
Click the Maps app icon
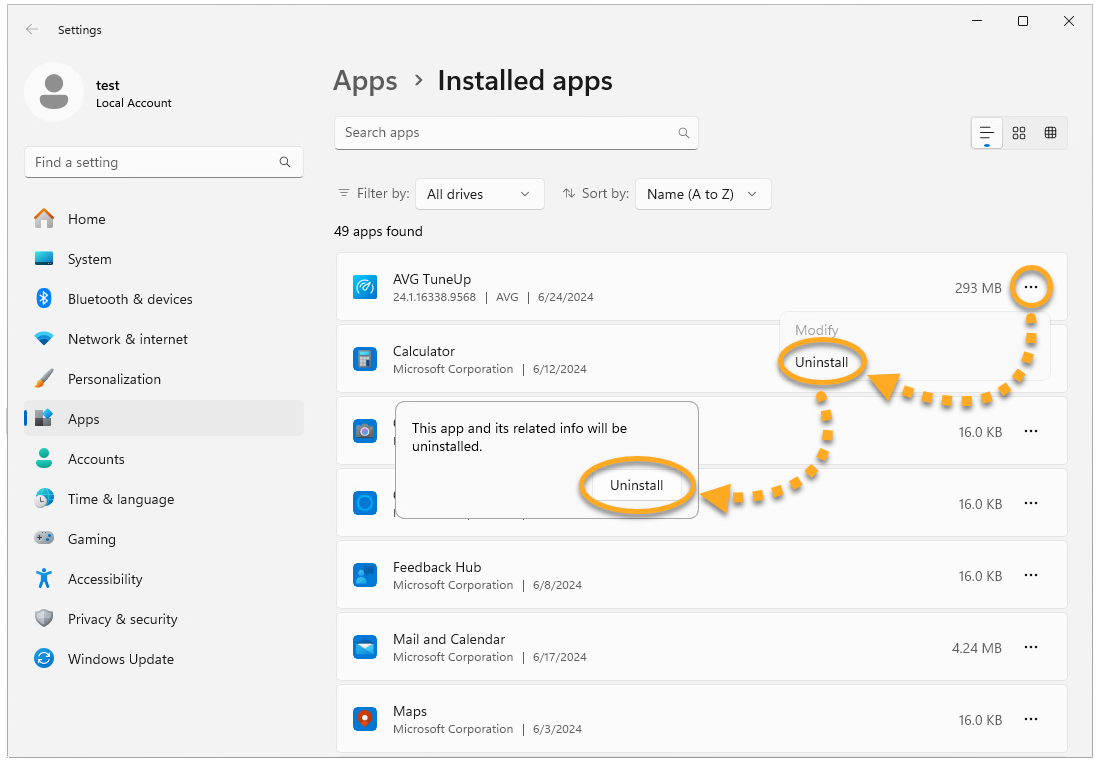364,719
